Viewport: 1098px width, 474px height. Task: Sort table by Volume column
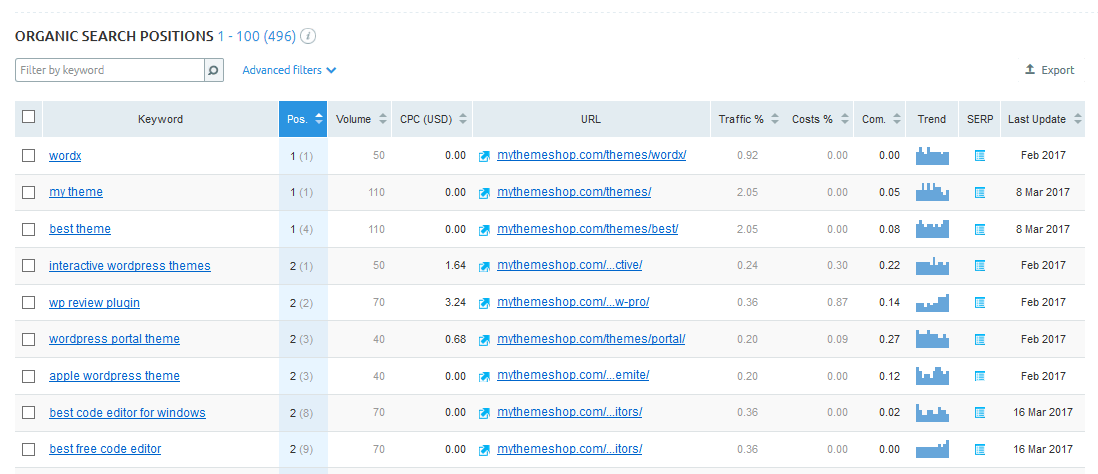(x=360, y=119)
